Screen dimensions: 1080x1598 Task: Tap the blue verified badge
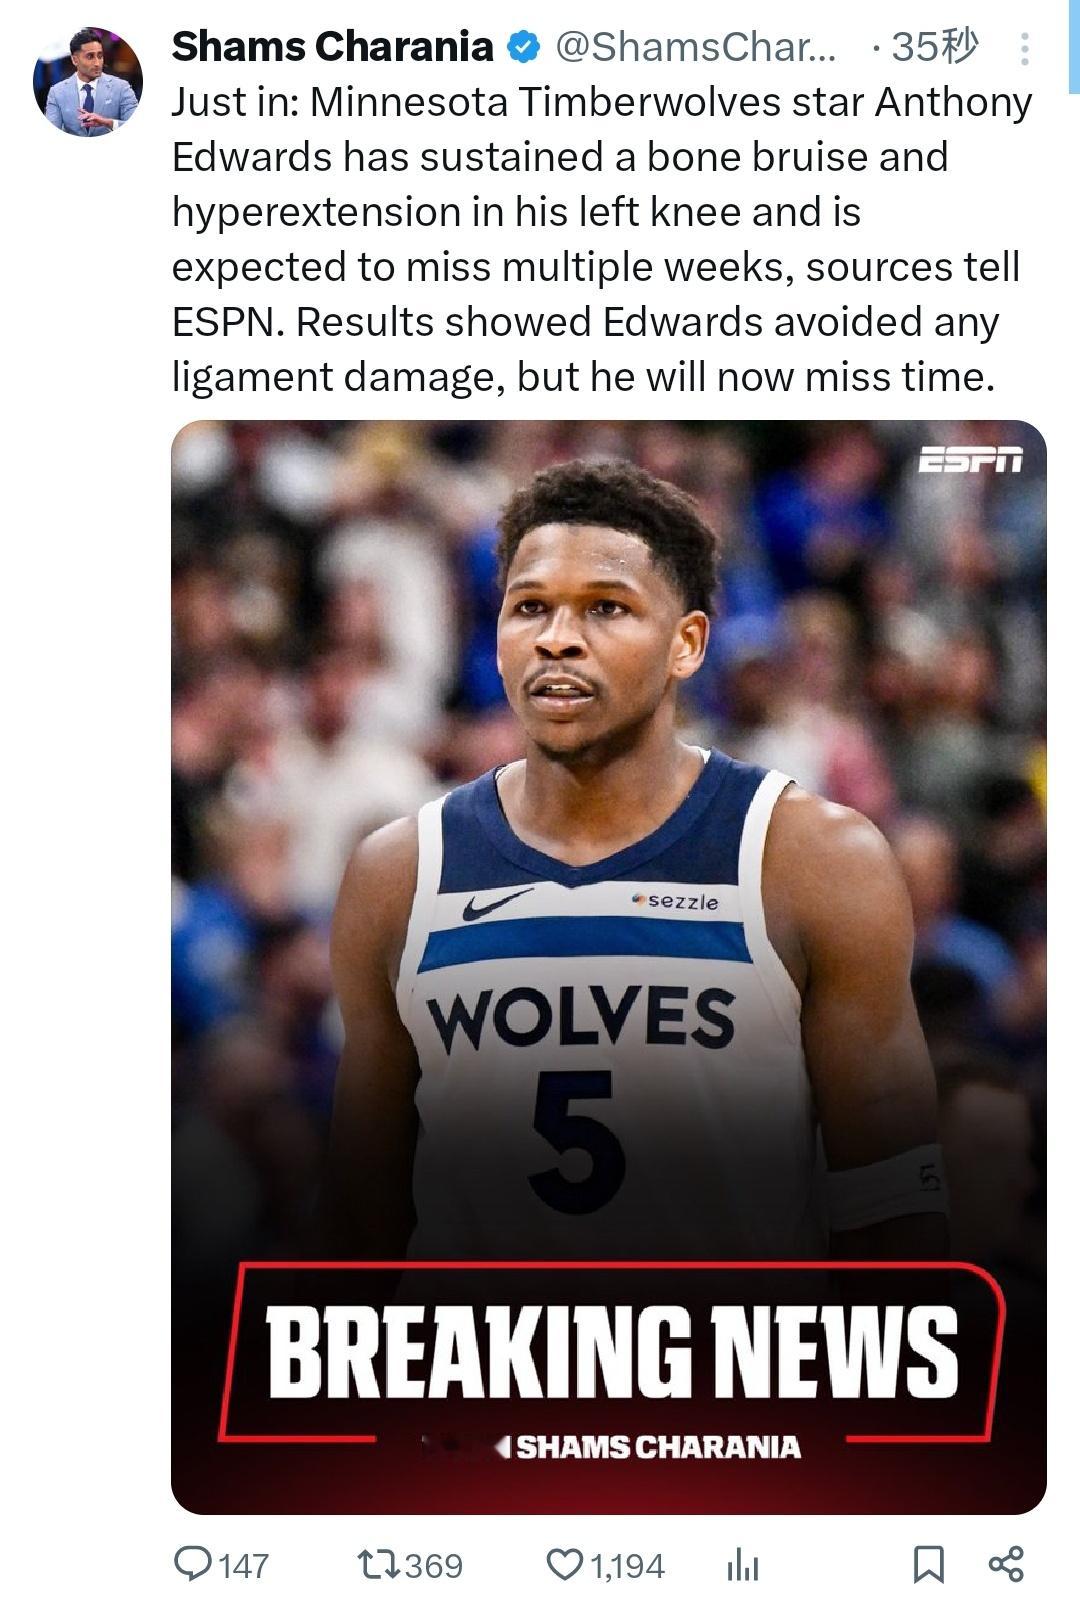tap(523, 46)
